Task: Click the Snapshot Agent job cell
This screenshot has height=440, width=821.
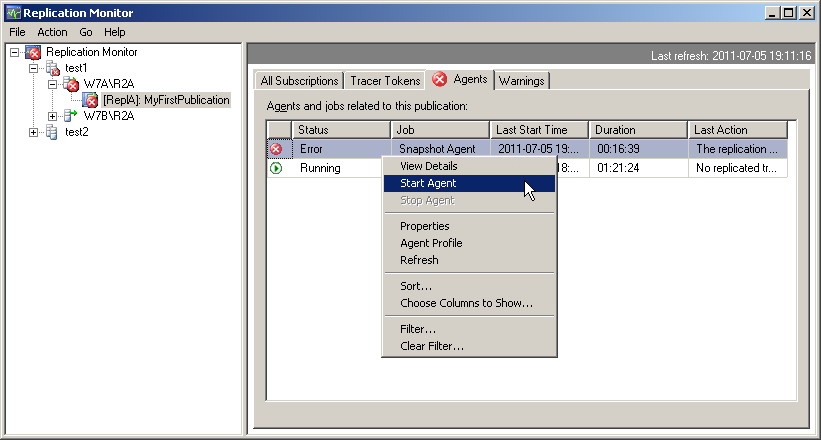Action: click(x=440, y=149)
